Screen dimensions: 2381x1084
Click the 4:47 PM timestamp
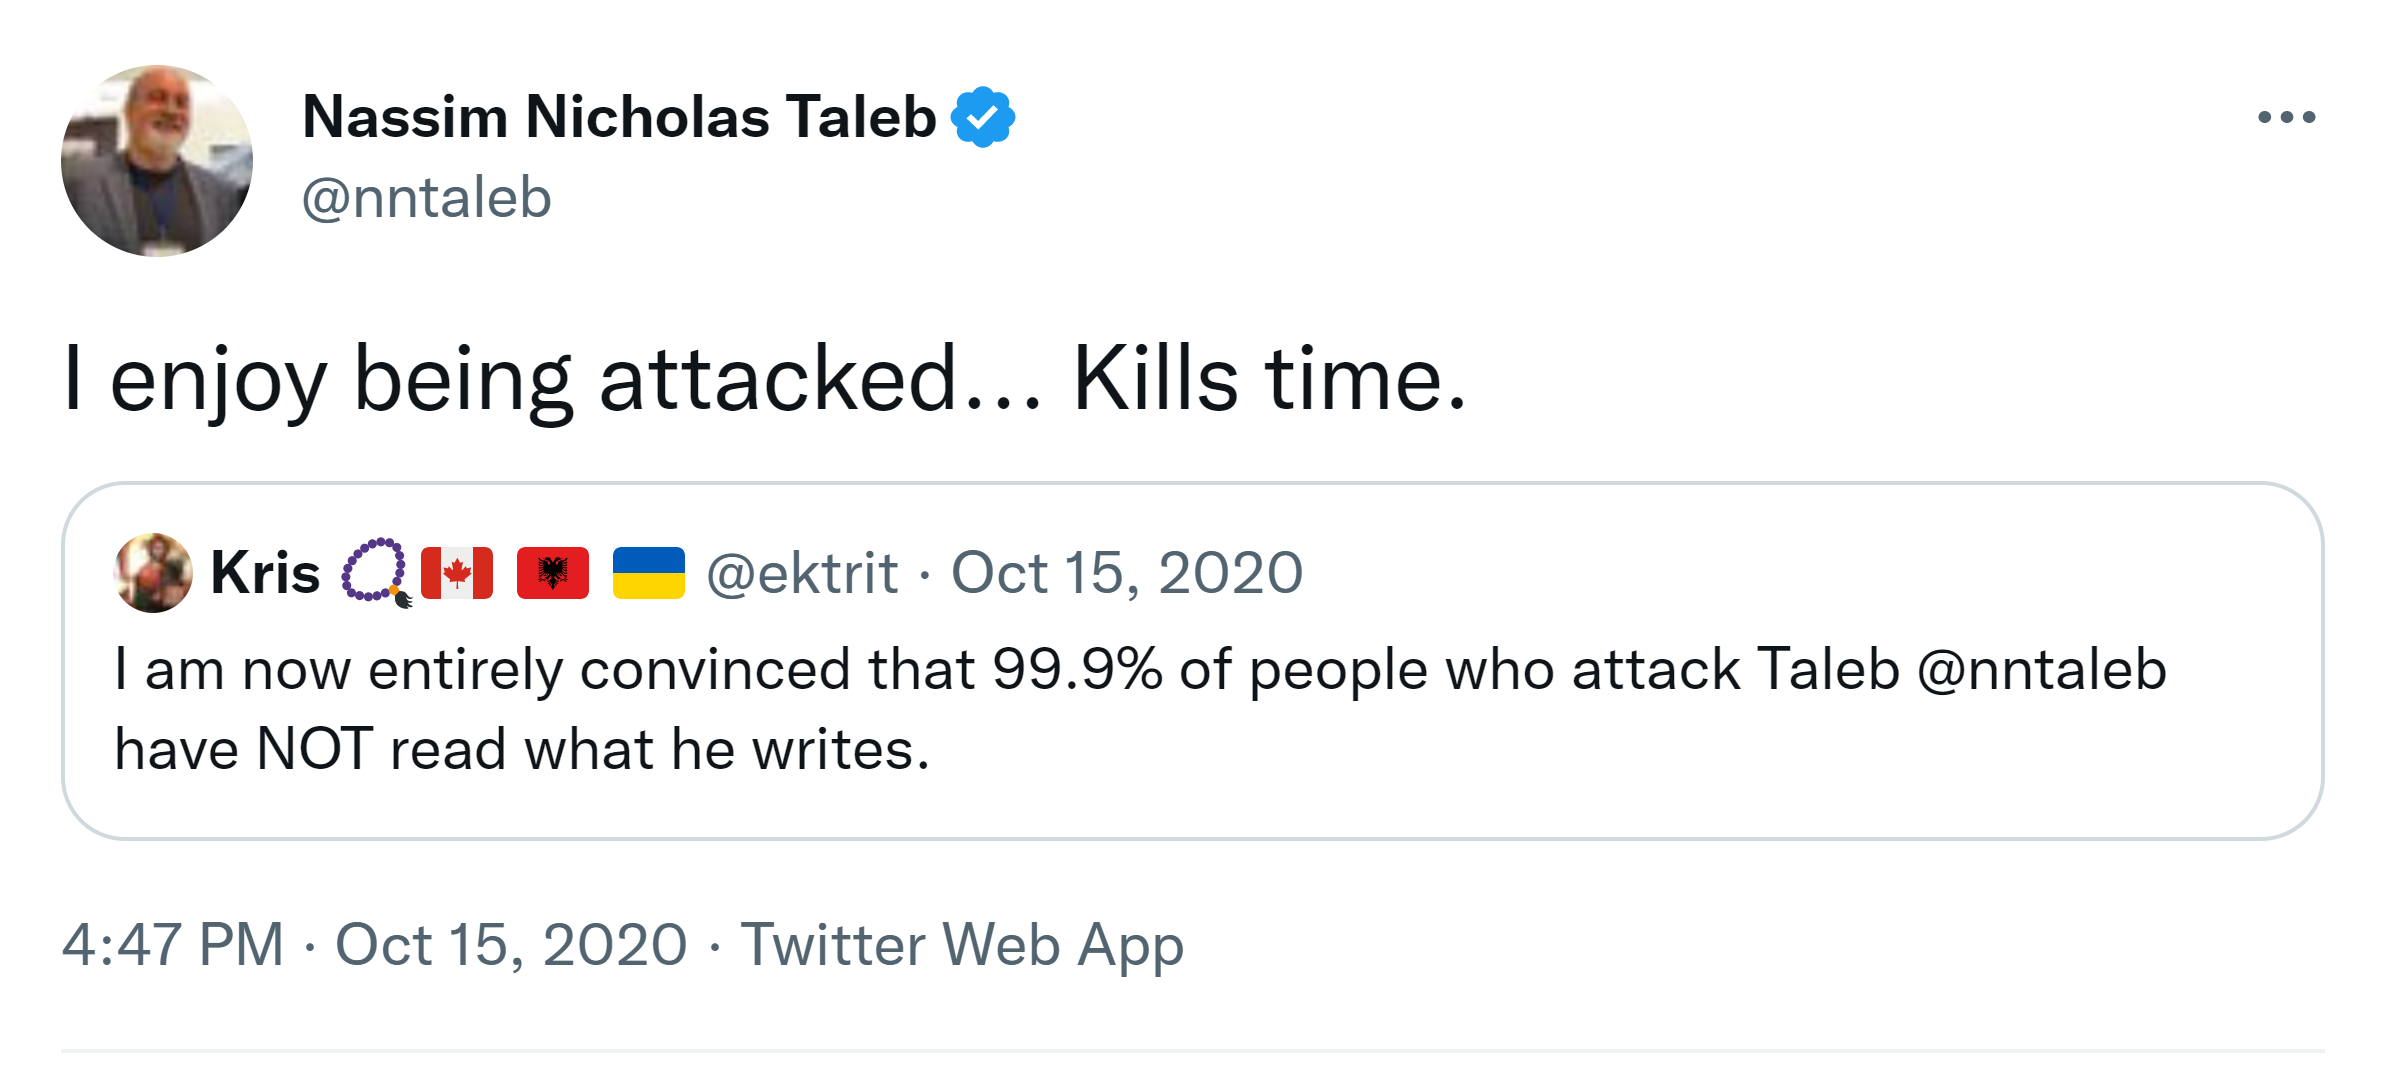click(173, 945)
